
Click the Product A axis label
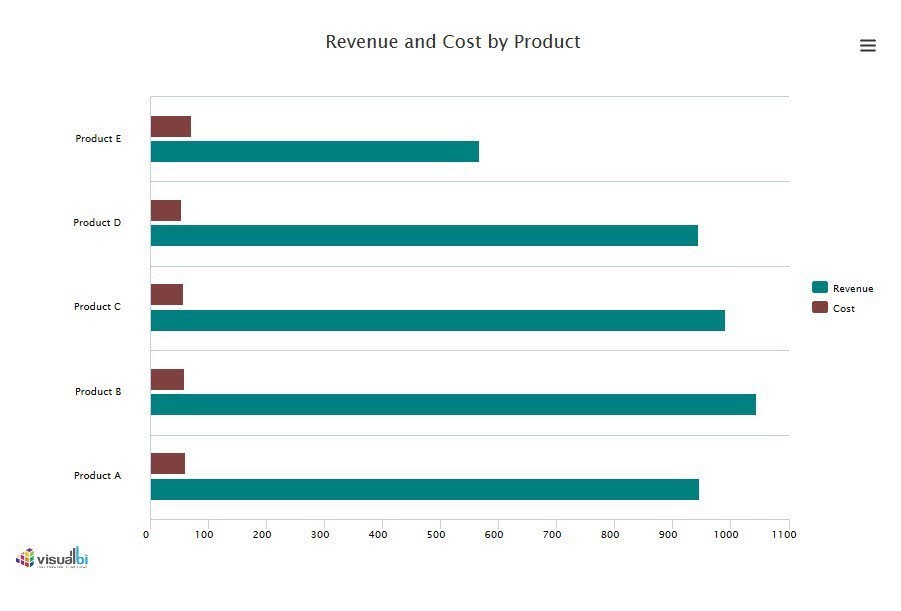tap(97, 476)
